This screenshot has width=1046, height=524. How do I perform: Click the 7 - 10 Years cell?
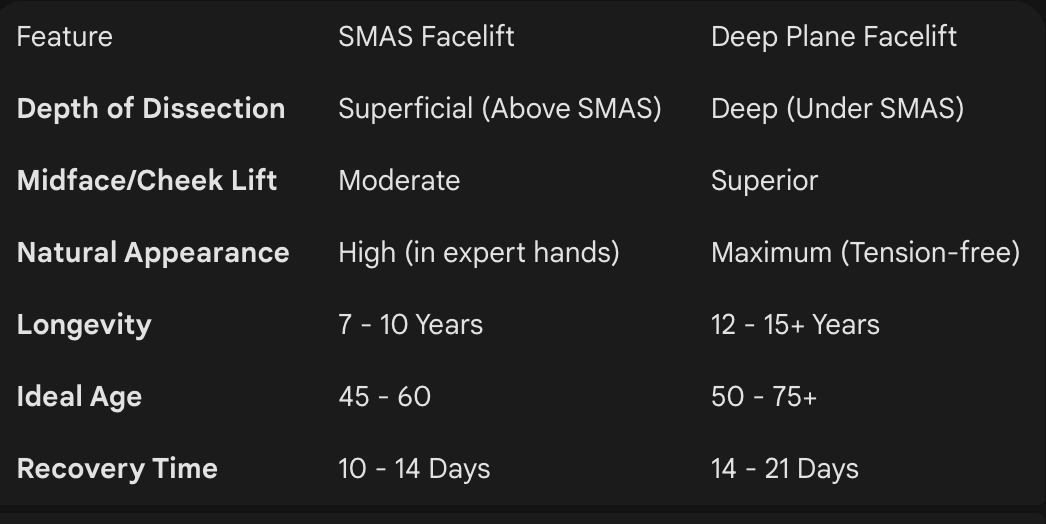pyautogui.click(x=410, y=325)
